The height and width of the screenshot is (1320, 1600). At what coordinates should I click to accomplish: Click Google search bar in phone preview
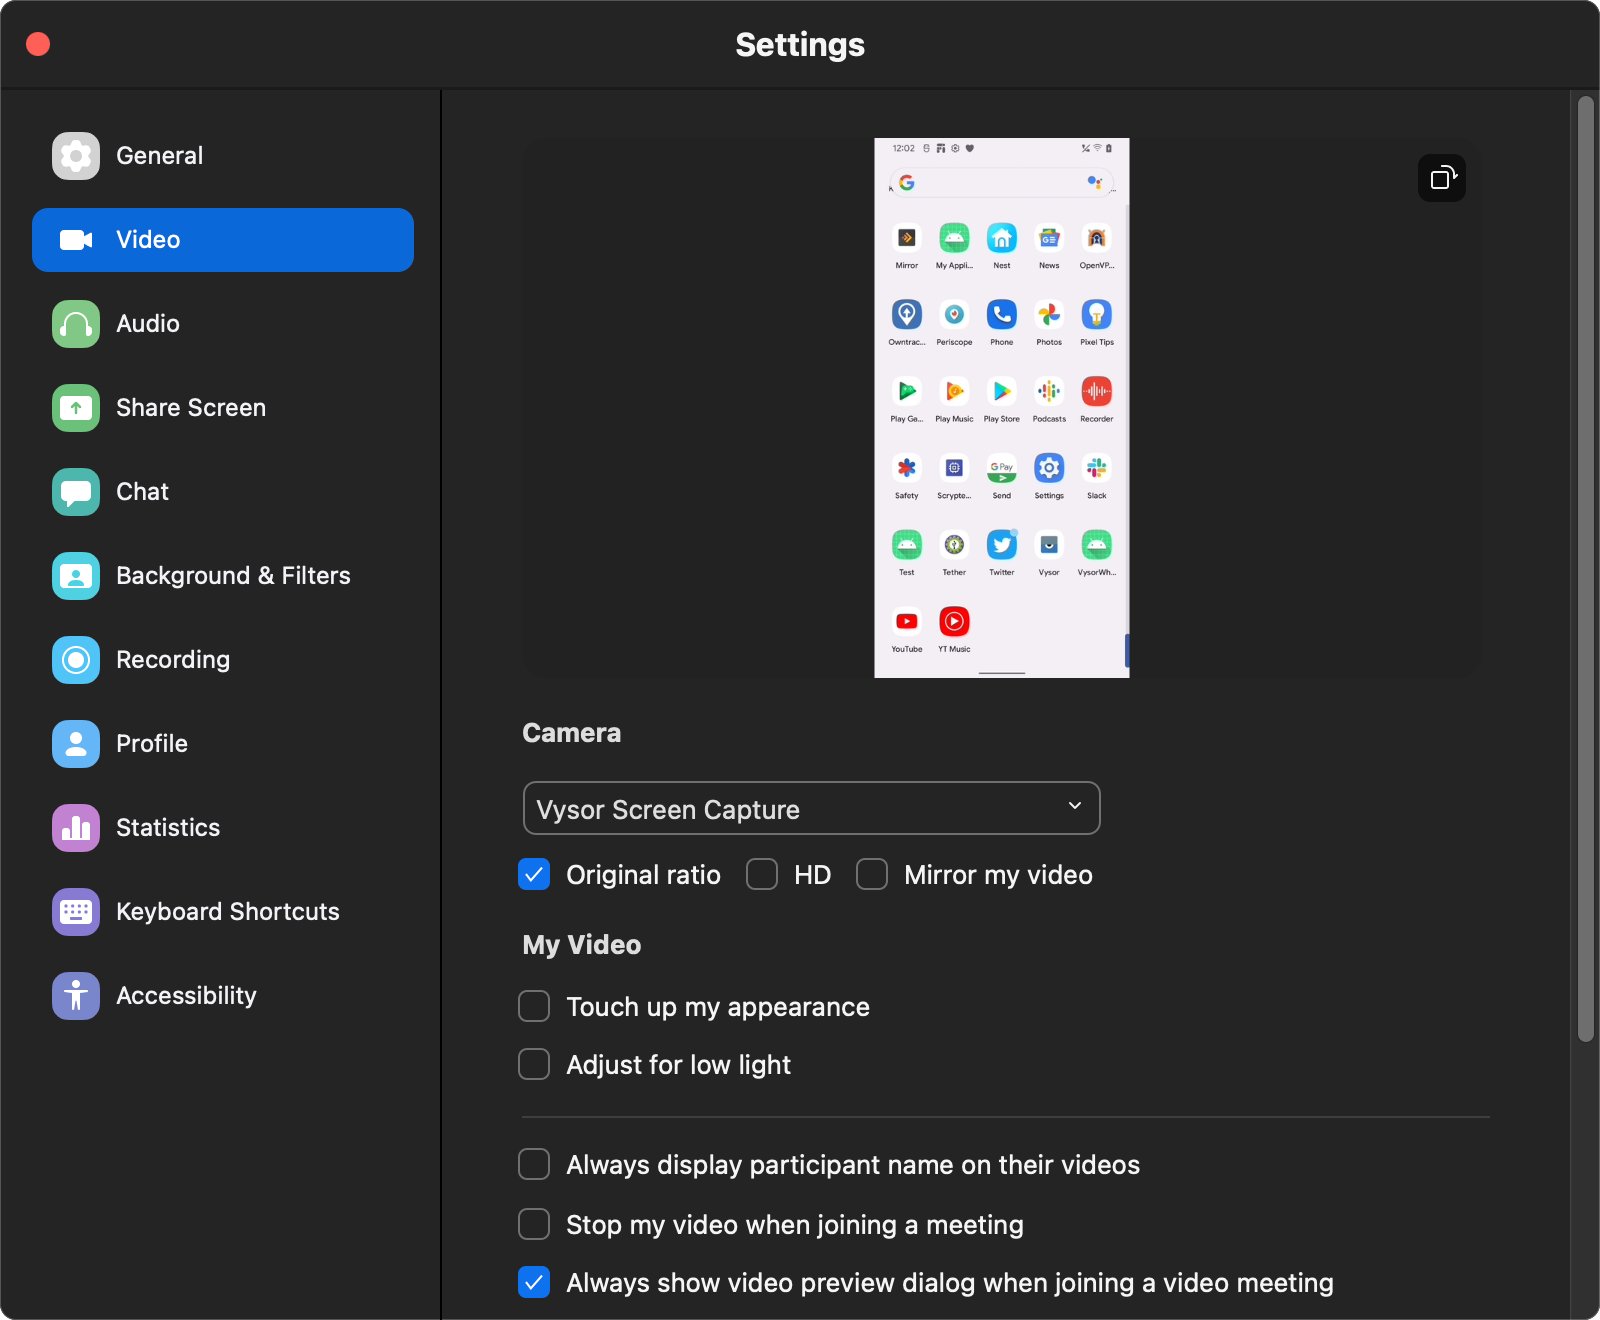pyautogui.click(x=1001, y=183)
